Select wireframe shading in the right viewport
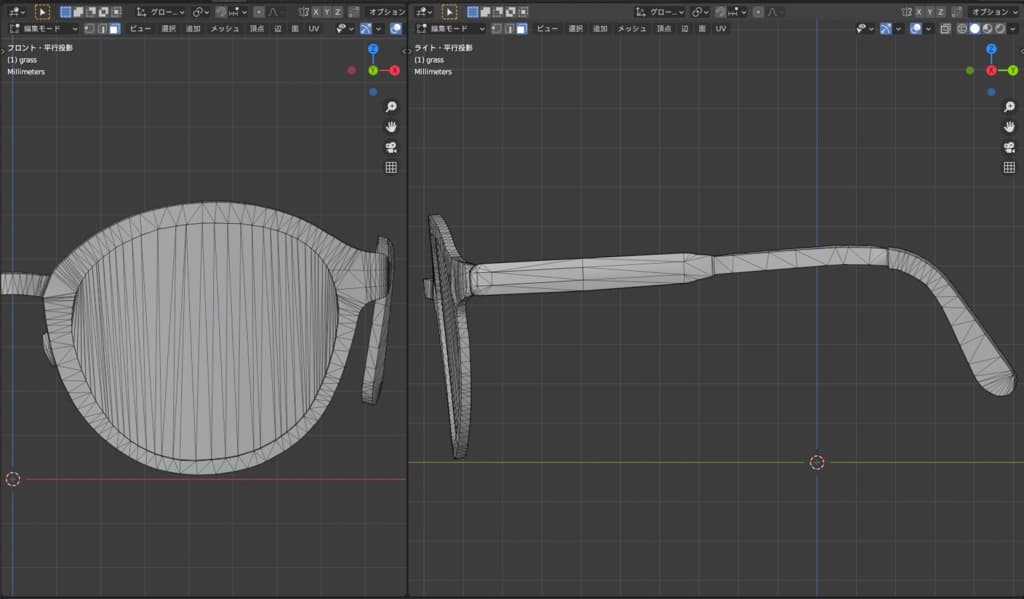 (x=961, y=29)
